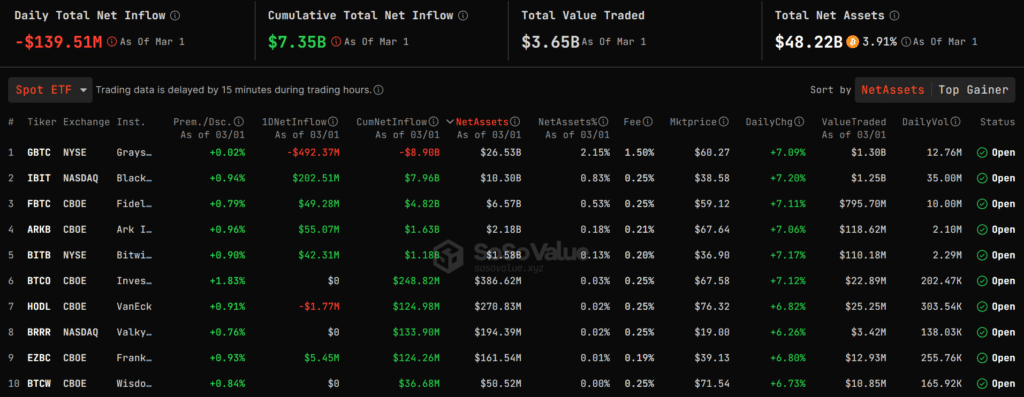1024x397 pixels.
Task: Click info icon beside Fee column header
Action: (x=647, y=121)
